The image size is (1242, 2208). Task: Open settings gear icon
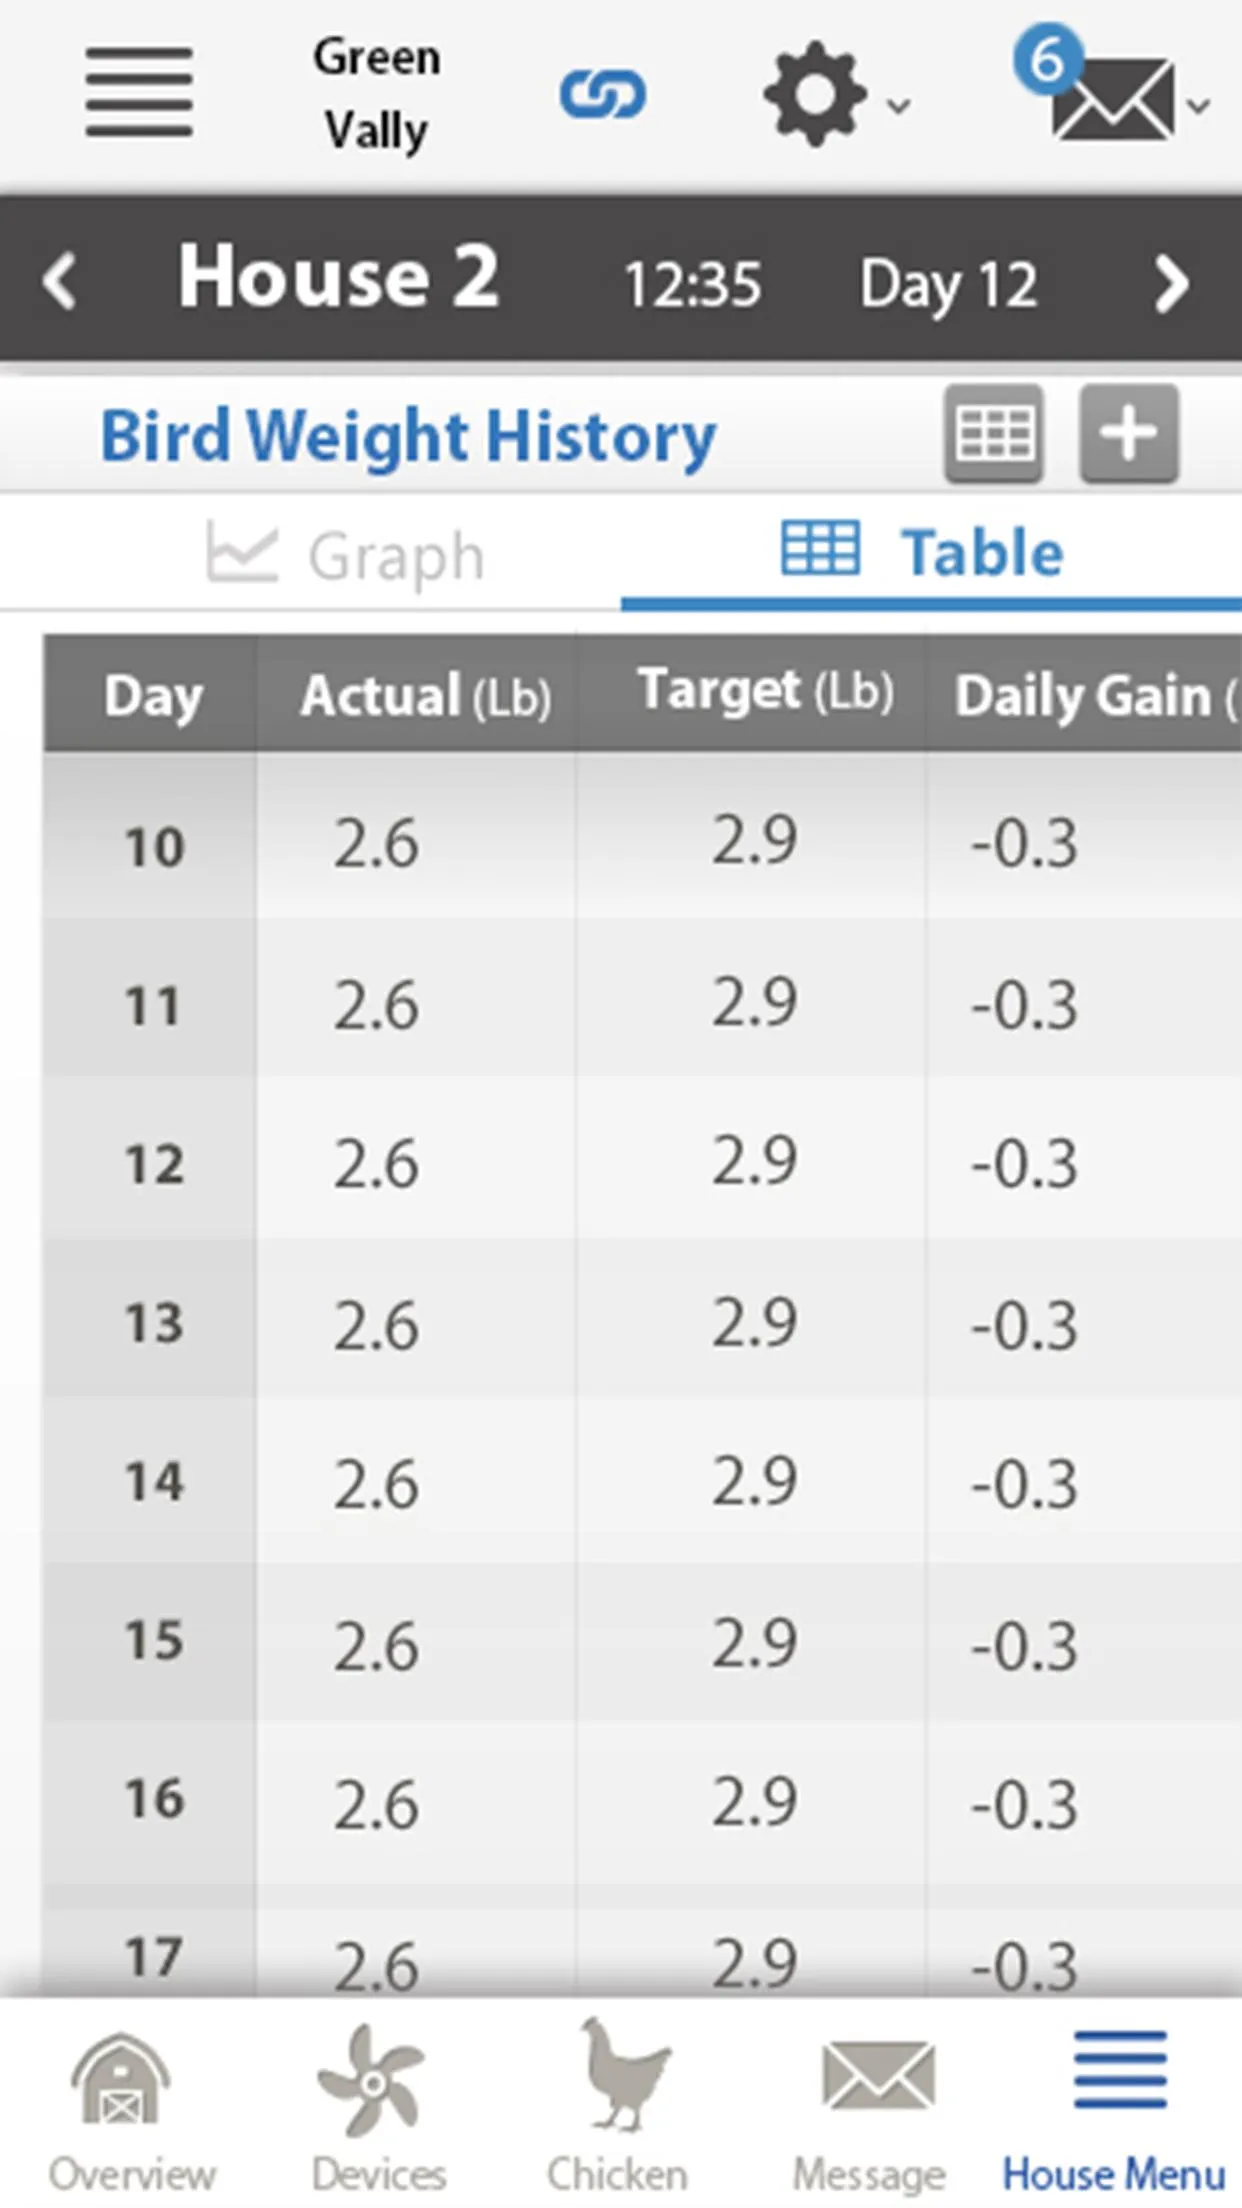(x=815, y=94)
